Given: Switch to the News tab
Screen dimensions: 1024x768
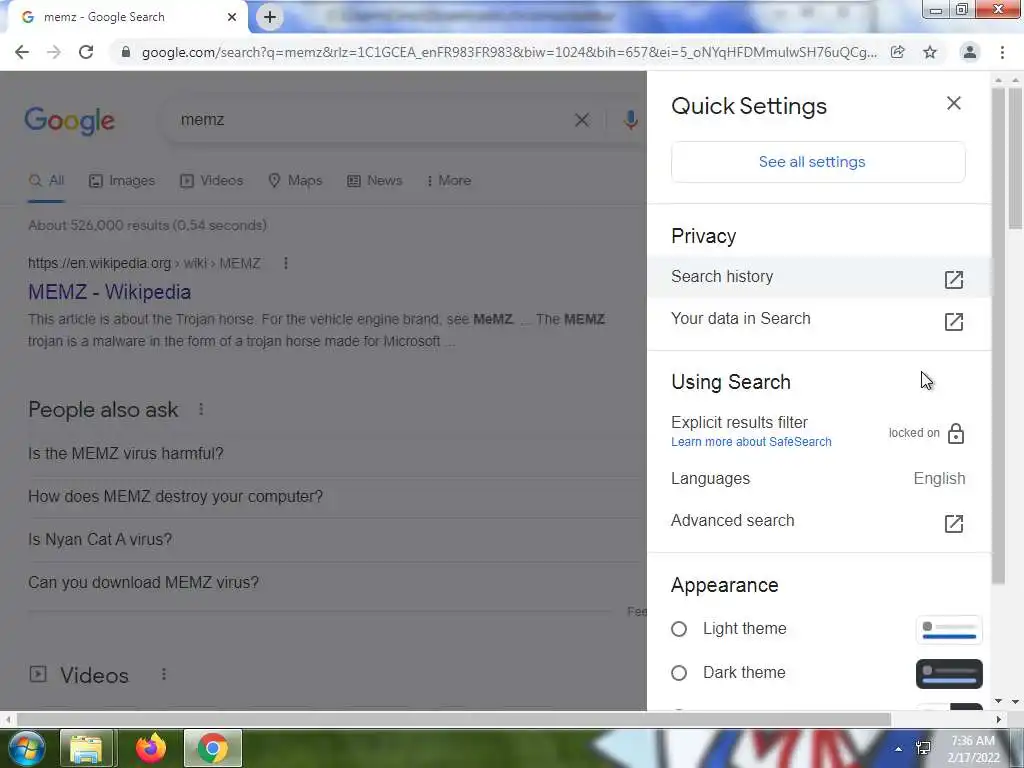Looking at the screenshot, I should 374,181.
